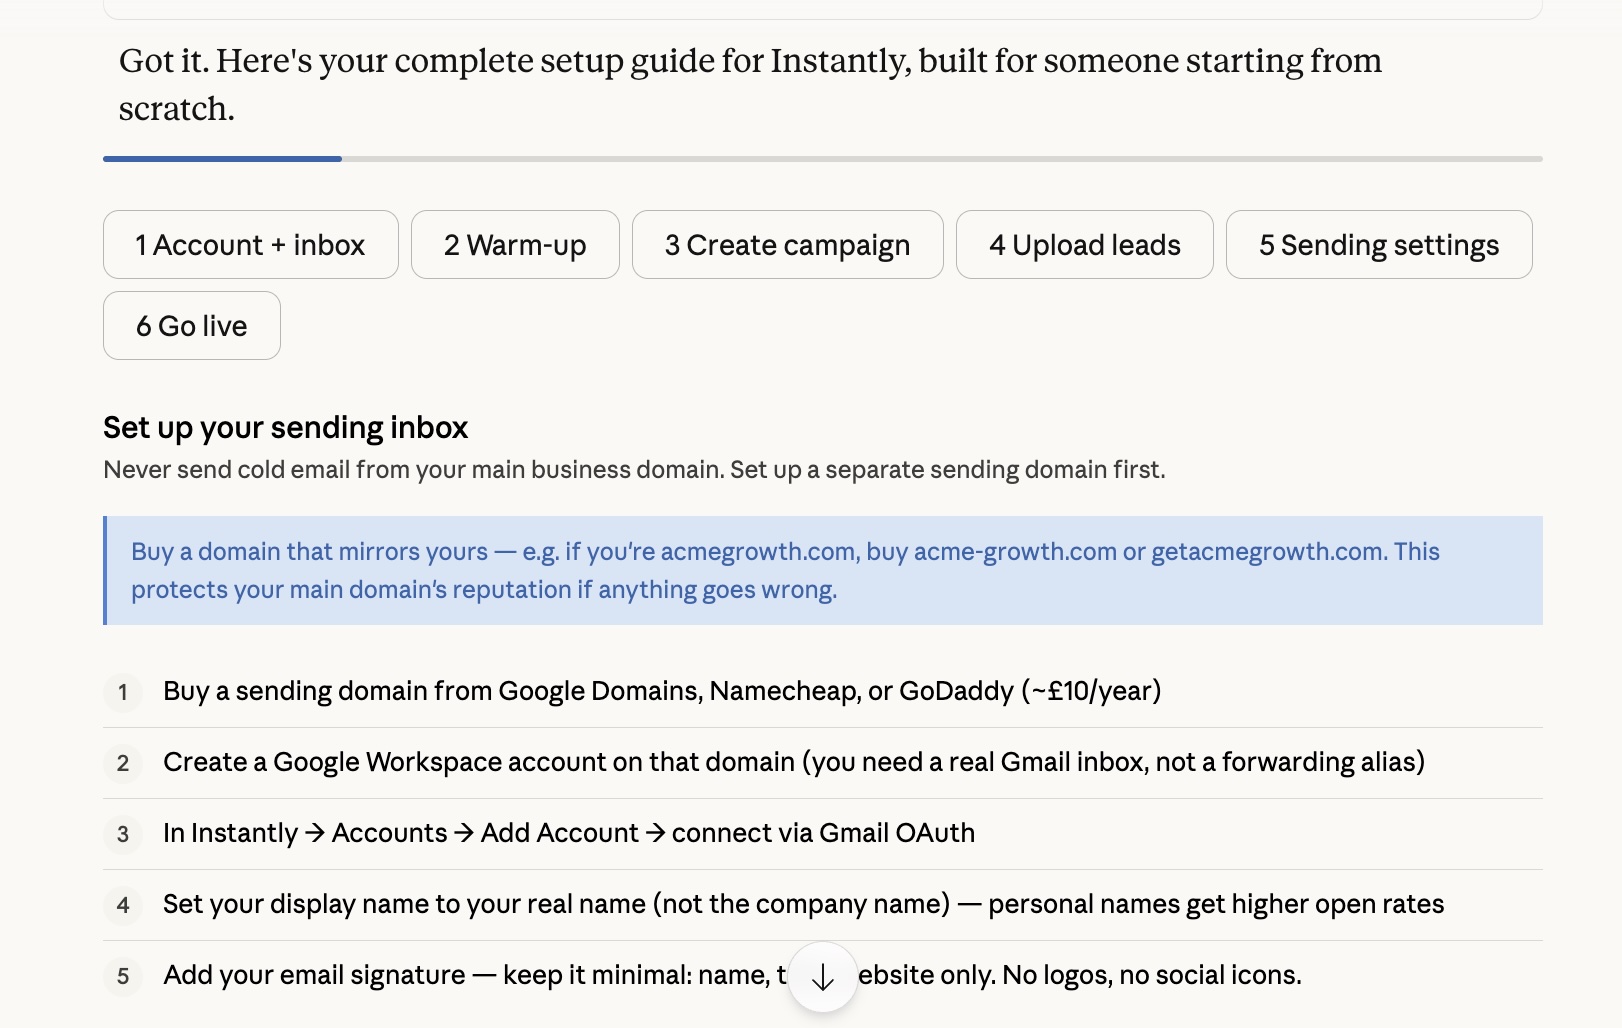Open the "1 Account + inbox" step tab
The image size is (1622, 1028).
[250, 245]
